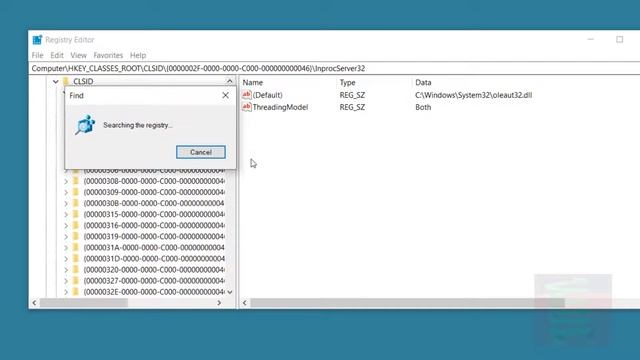The image size is (640, 360).
Task: Select the {0000031A-0000-0000-C000 key name
Action: 154,247
